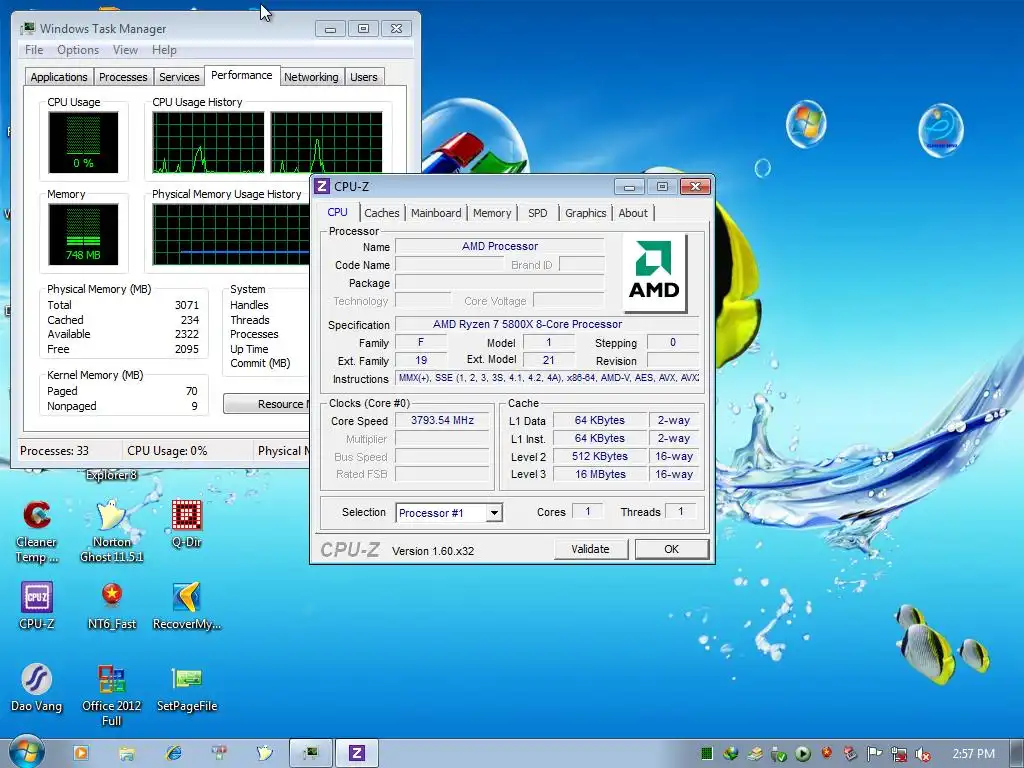Viewport: 1024px width, 768px height.
Task: Click the Level 3 16 MBytes cache value
Action: pos(600,474)
